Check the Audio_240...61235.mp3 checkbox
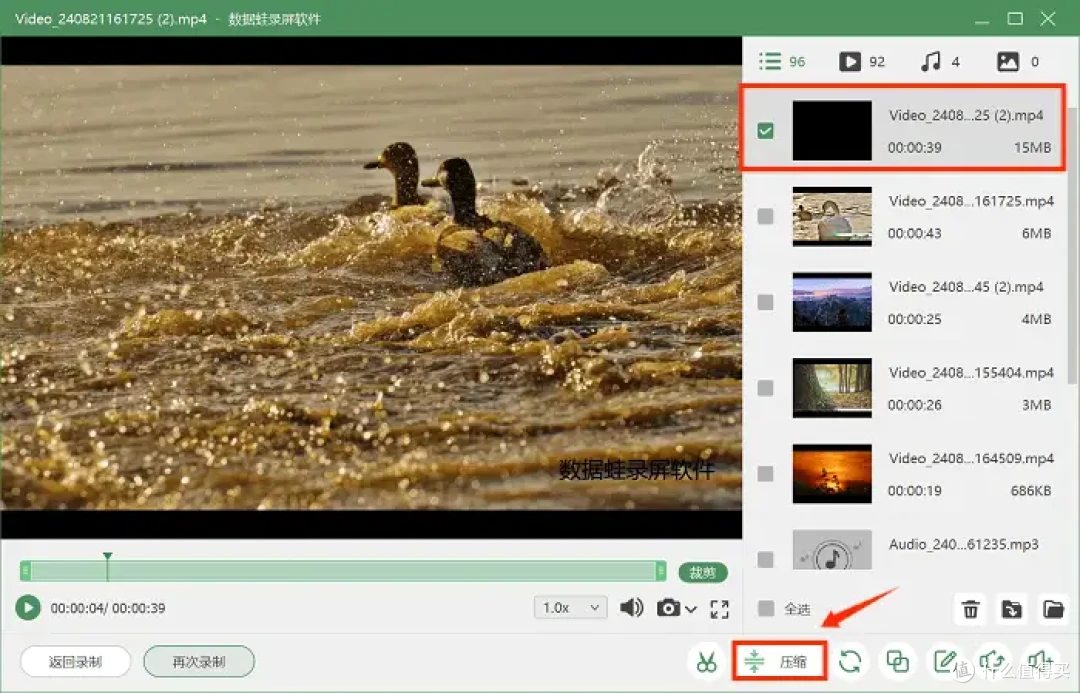The height and width of the screenshot is (693, 1080). point(765,559)
